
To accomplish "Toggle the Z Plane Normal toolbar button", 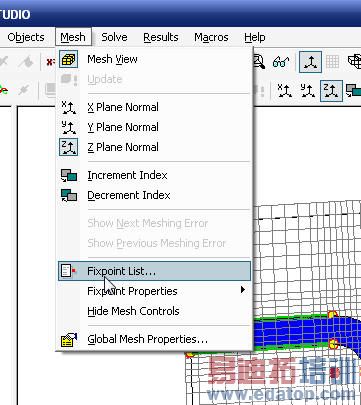I will tap(331, 91).
